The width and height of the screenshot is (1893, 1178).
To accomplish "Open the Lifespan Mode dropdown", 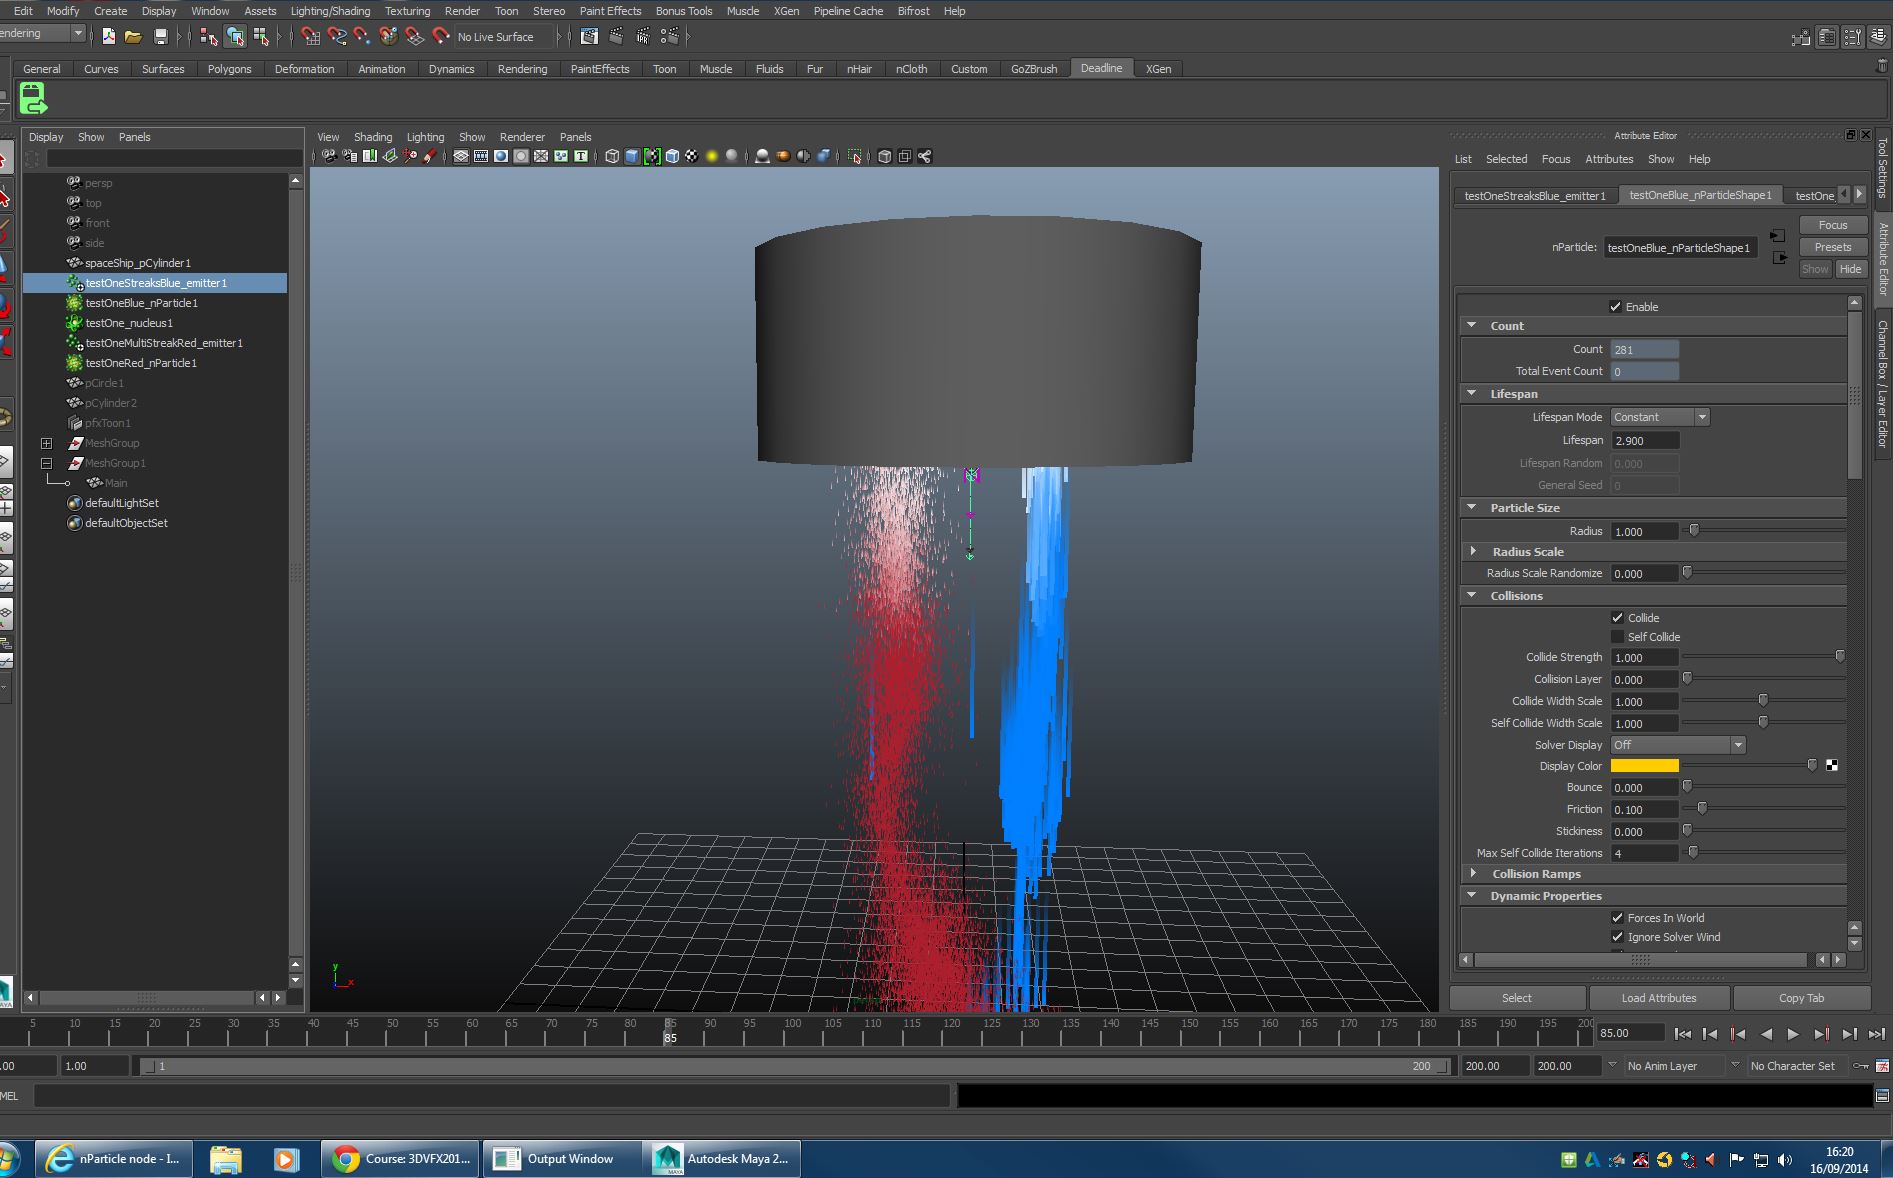I will 1659,417.
